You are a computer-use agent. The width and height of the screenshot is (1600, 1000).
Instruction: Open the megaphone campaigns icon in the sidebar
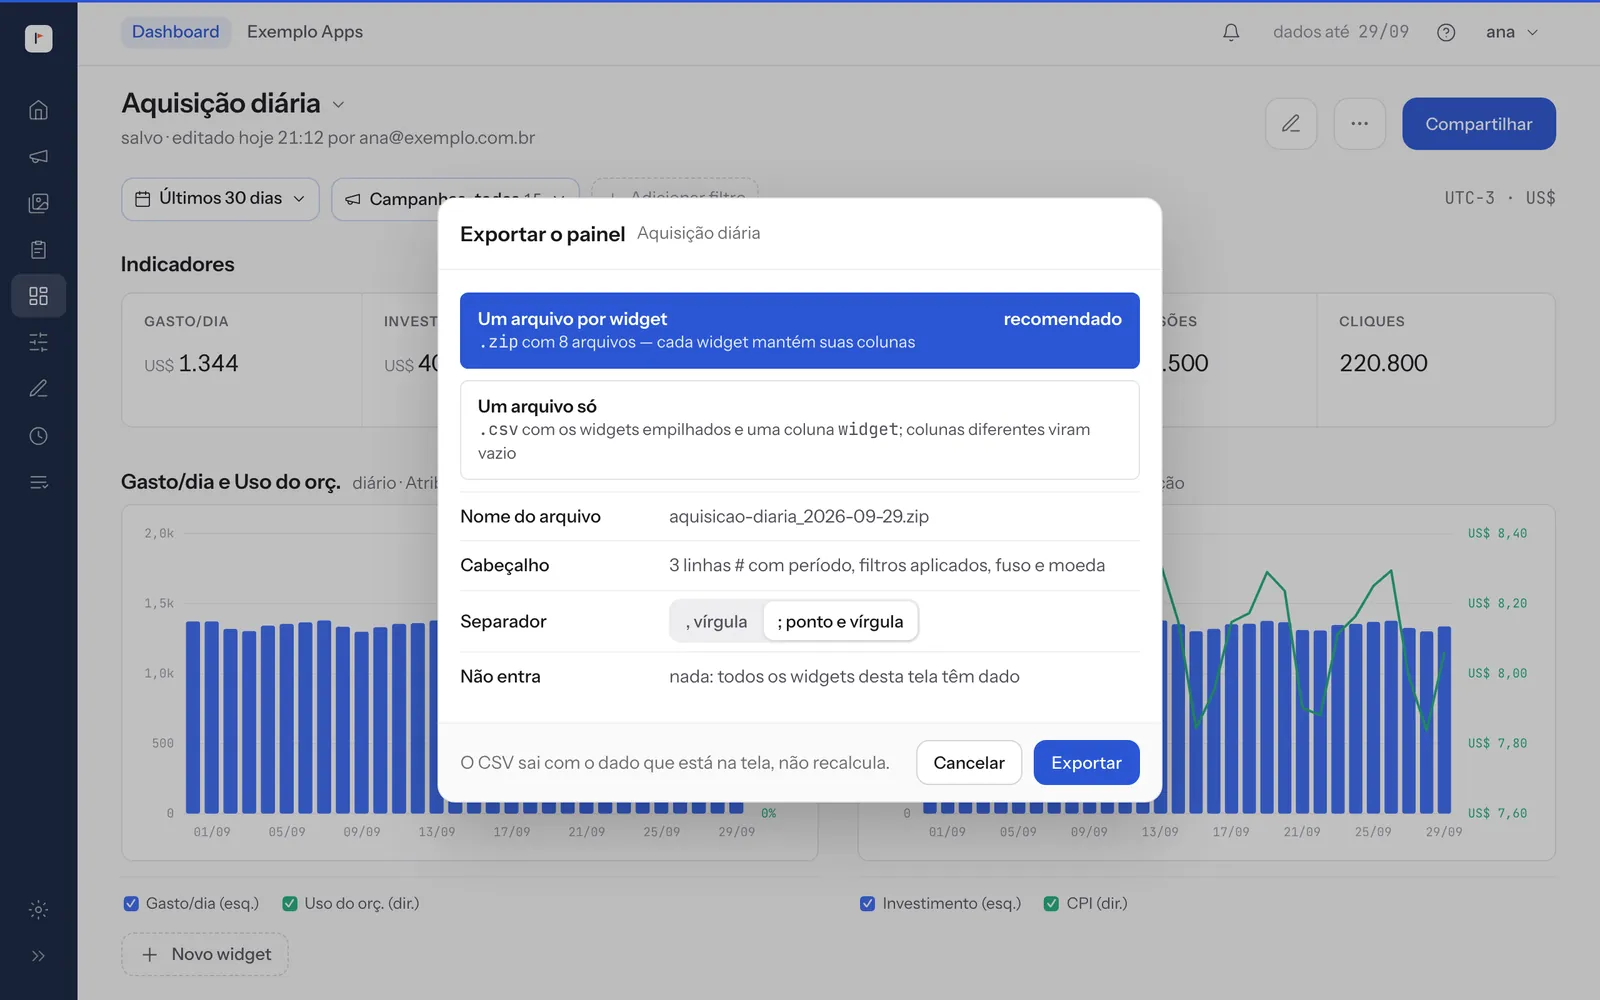38,157
